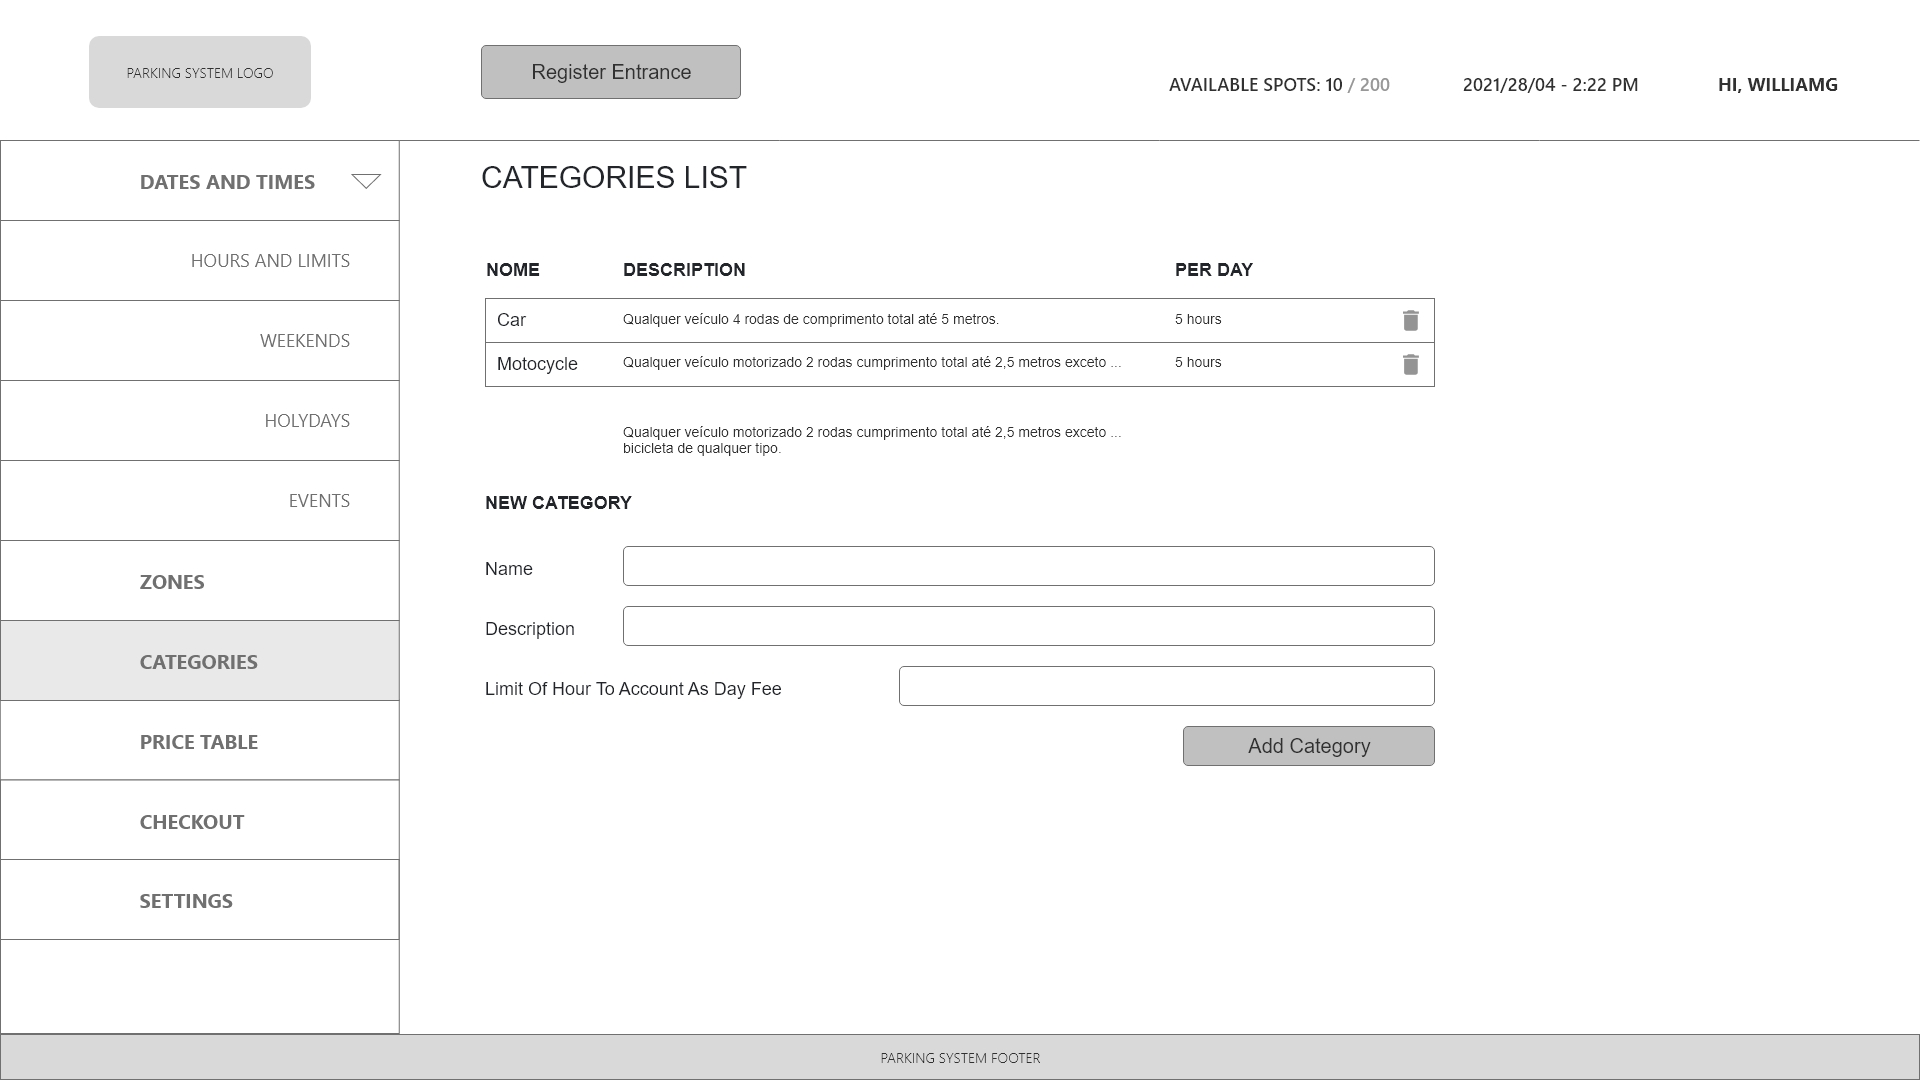Open the Holydays submenu item
This screenshot has width=1920, height=1080.
tap(200, 420)
